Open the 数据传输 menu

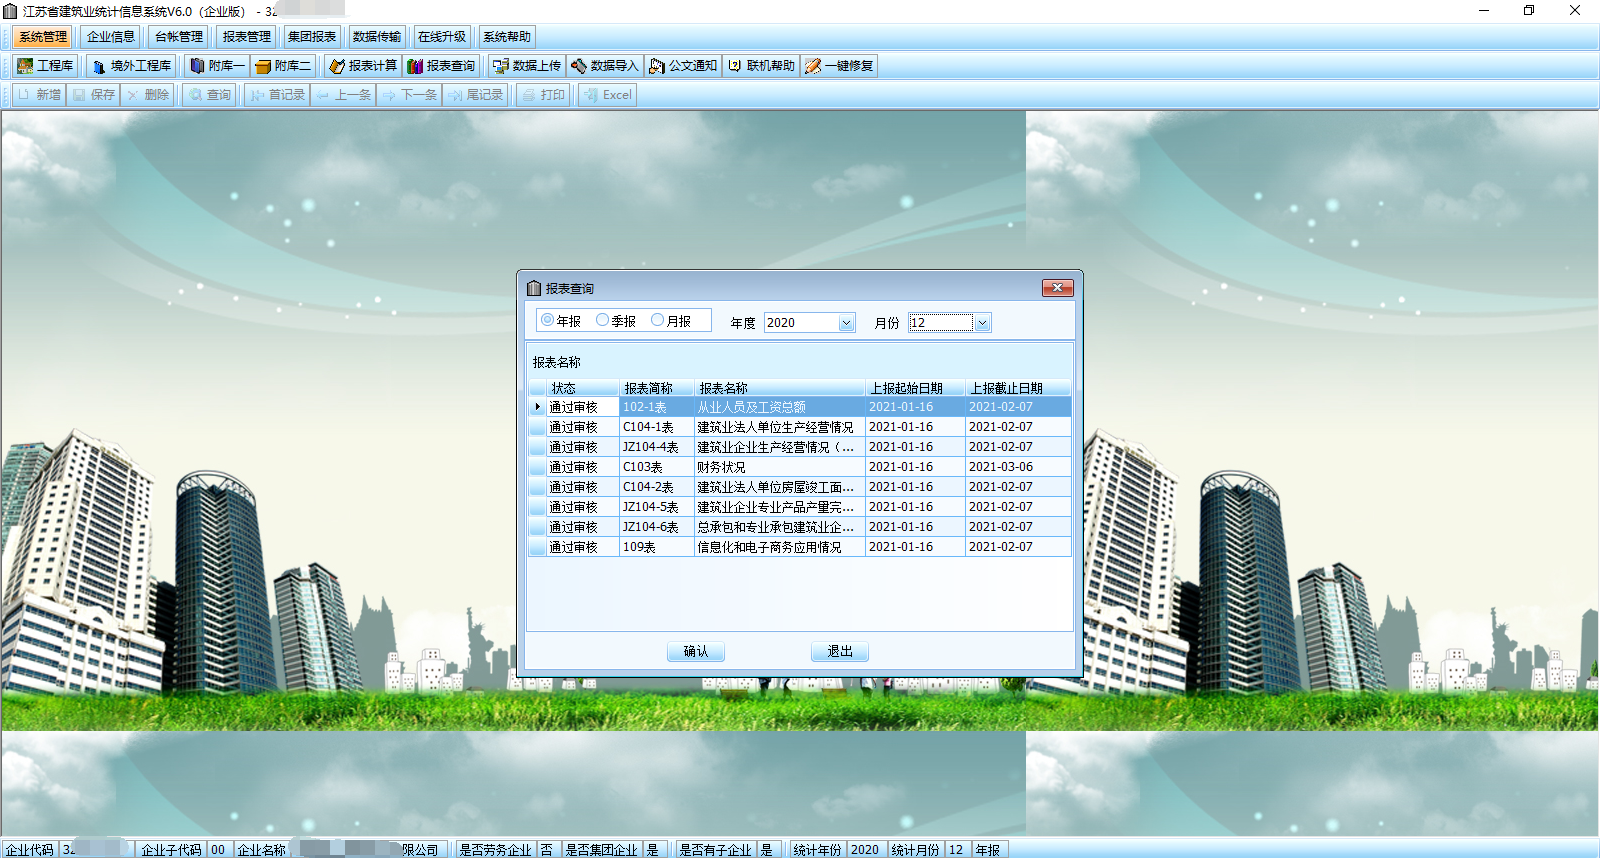coord(377,37)
